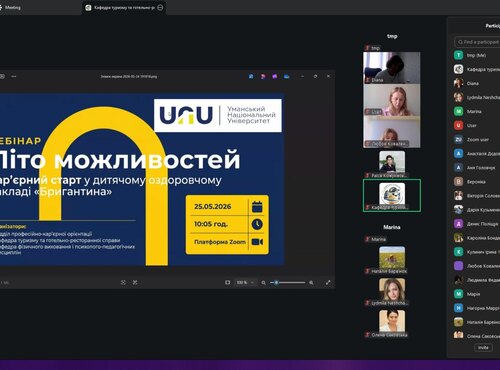Adjust the photo viewer zoom slider

(288, 283)
